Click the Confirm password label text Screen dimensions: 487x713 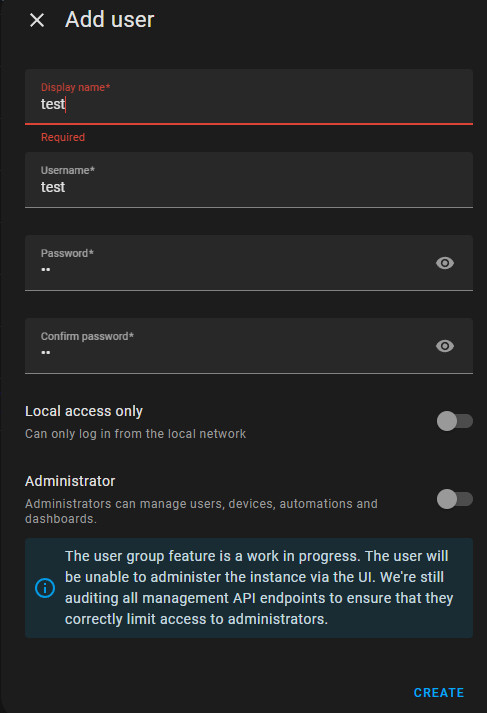[x=87, y=336]
